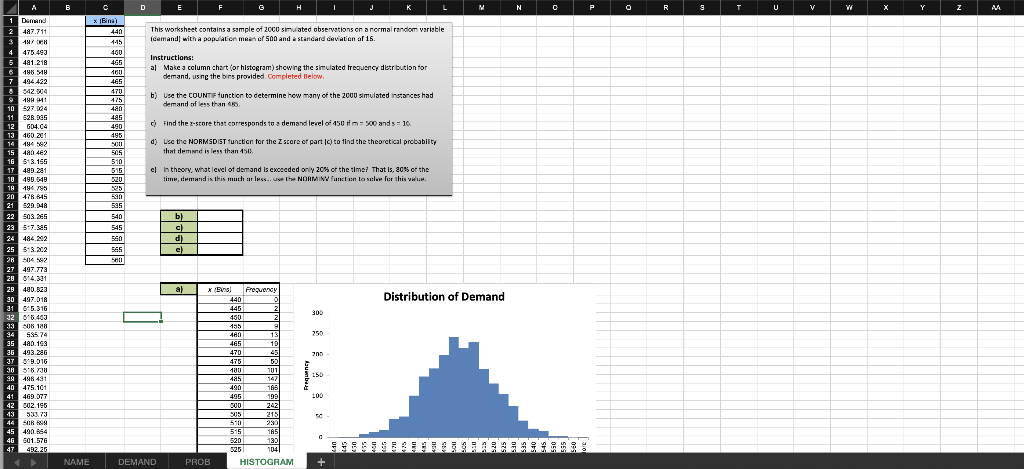Go to the previous sheet with the left arrow
The width and height of the screenshot is (1024, 469).
coord(18,462)
